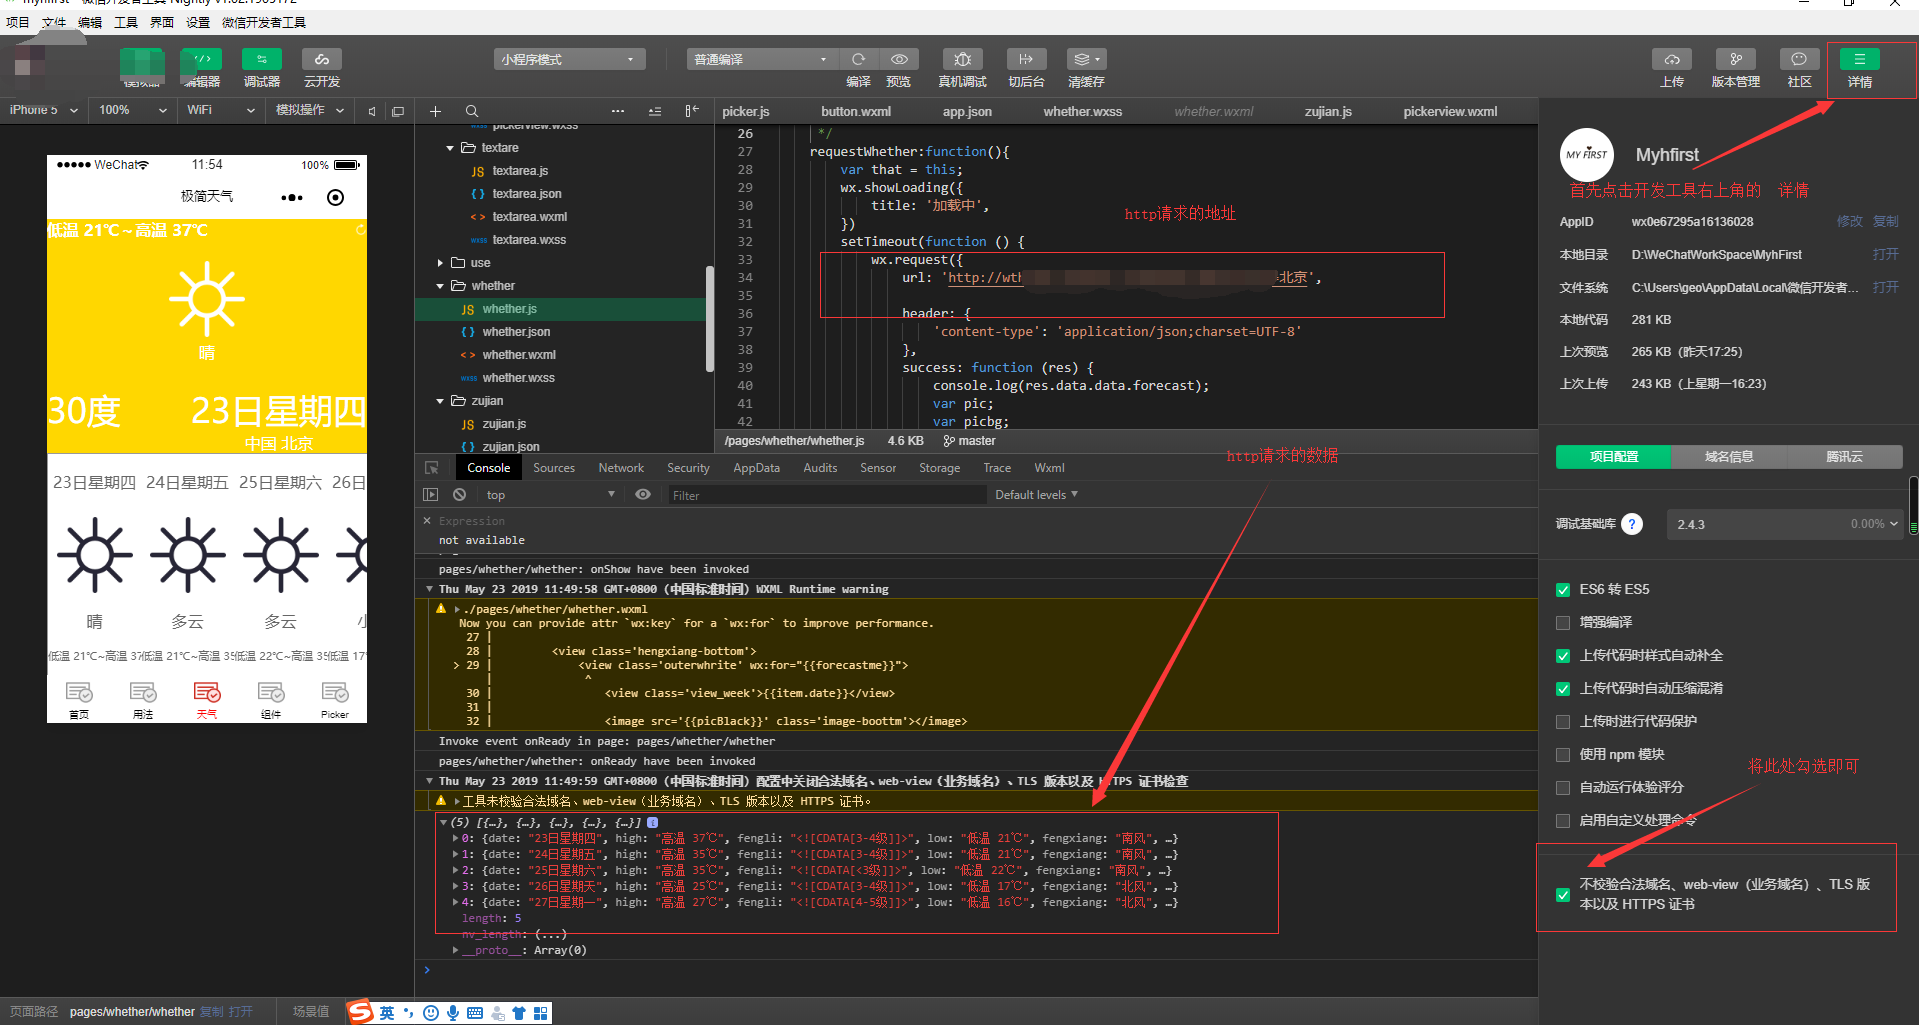Image resolution: width=1919 pixels, height=1025 pixels.
Task: Open Version Management (版本管理) icon
Action: tap(1736, 59)
